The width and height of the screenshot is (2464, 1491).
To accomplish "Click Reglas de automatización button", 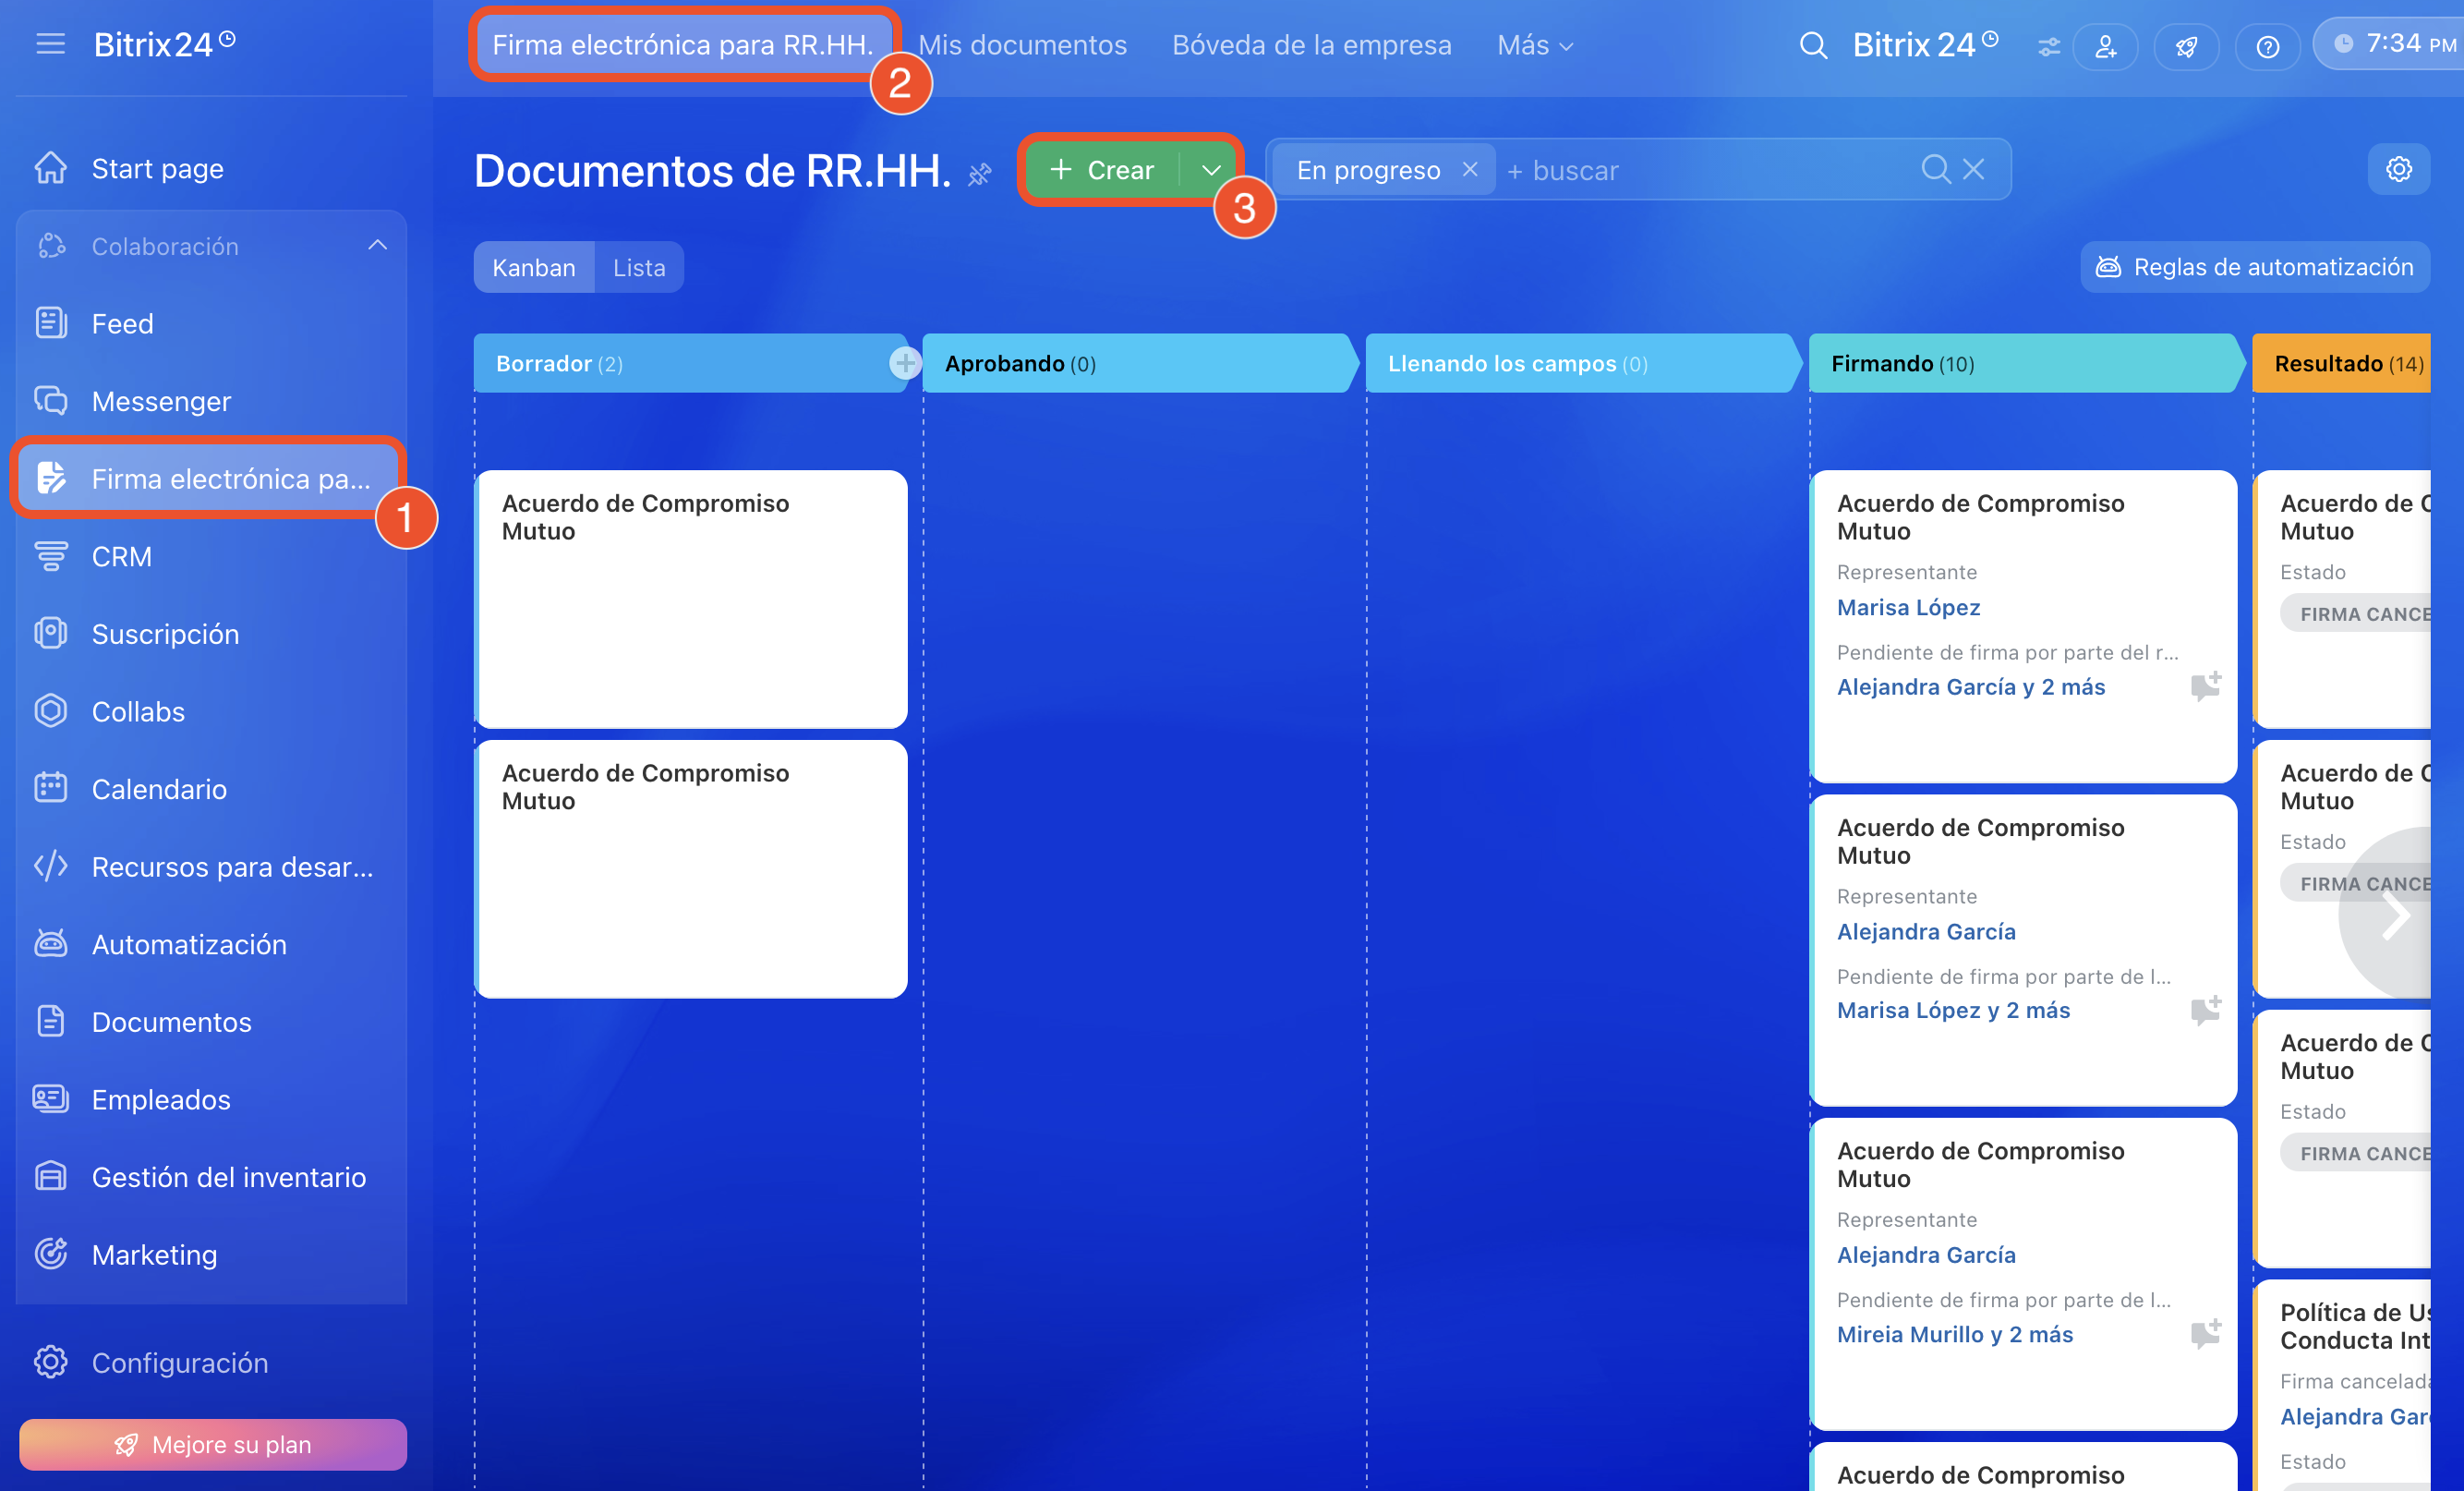I will point(2254,267).
